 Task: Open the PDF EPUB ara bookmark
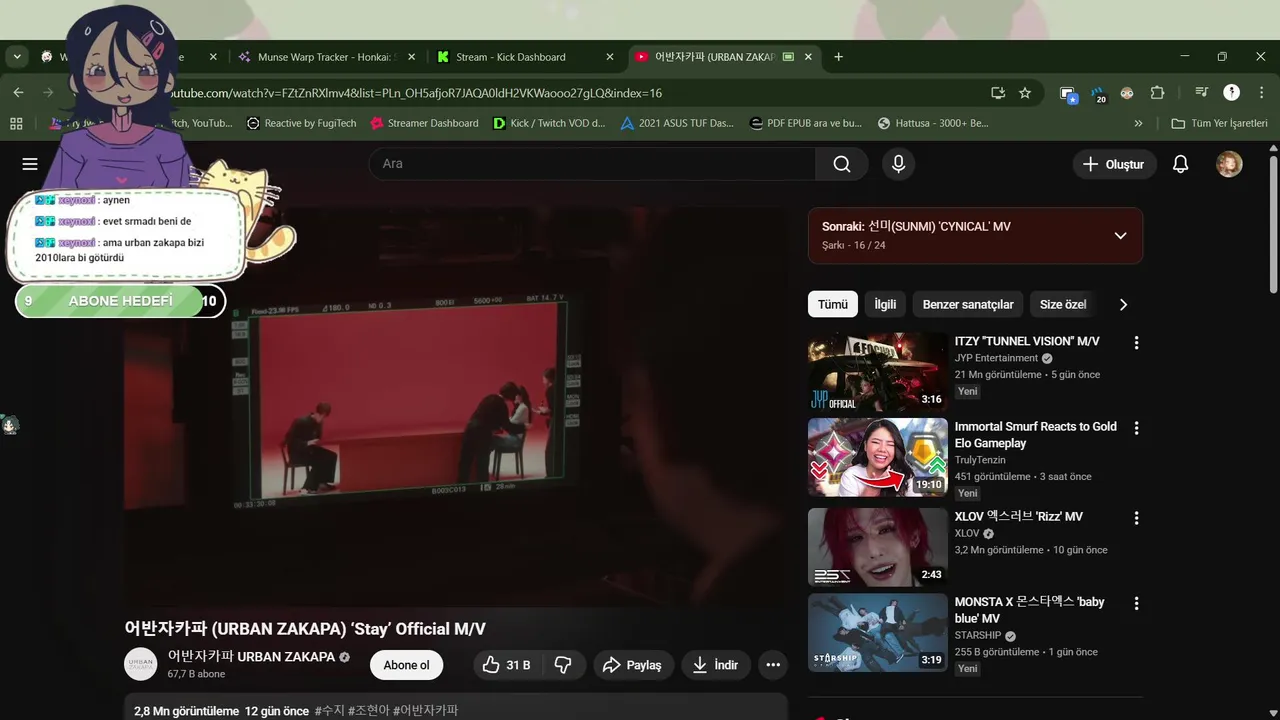pos(806,123)
